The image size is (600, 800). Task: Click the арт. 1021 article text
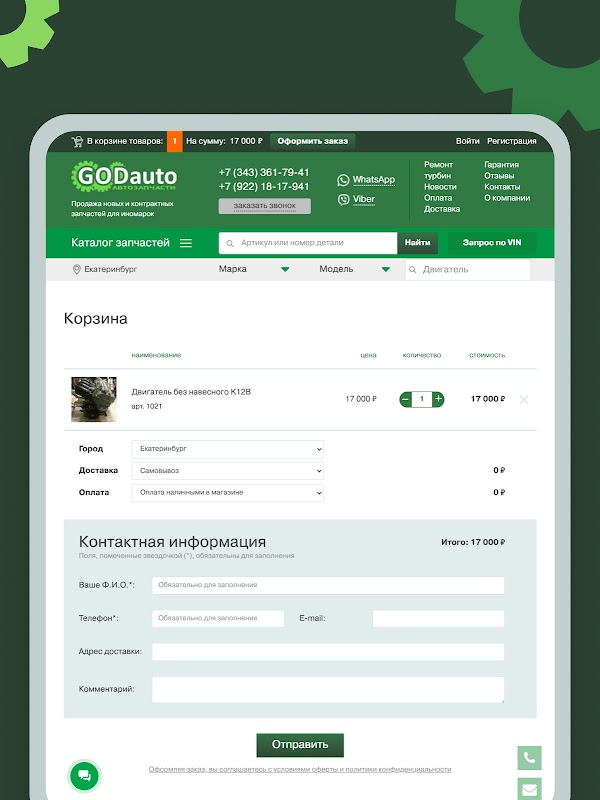[147, 407]
